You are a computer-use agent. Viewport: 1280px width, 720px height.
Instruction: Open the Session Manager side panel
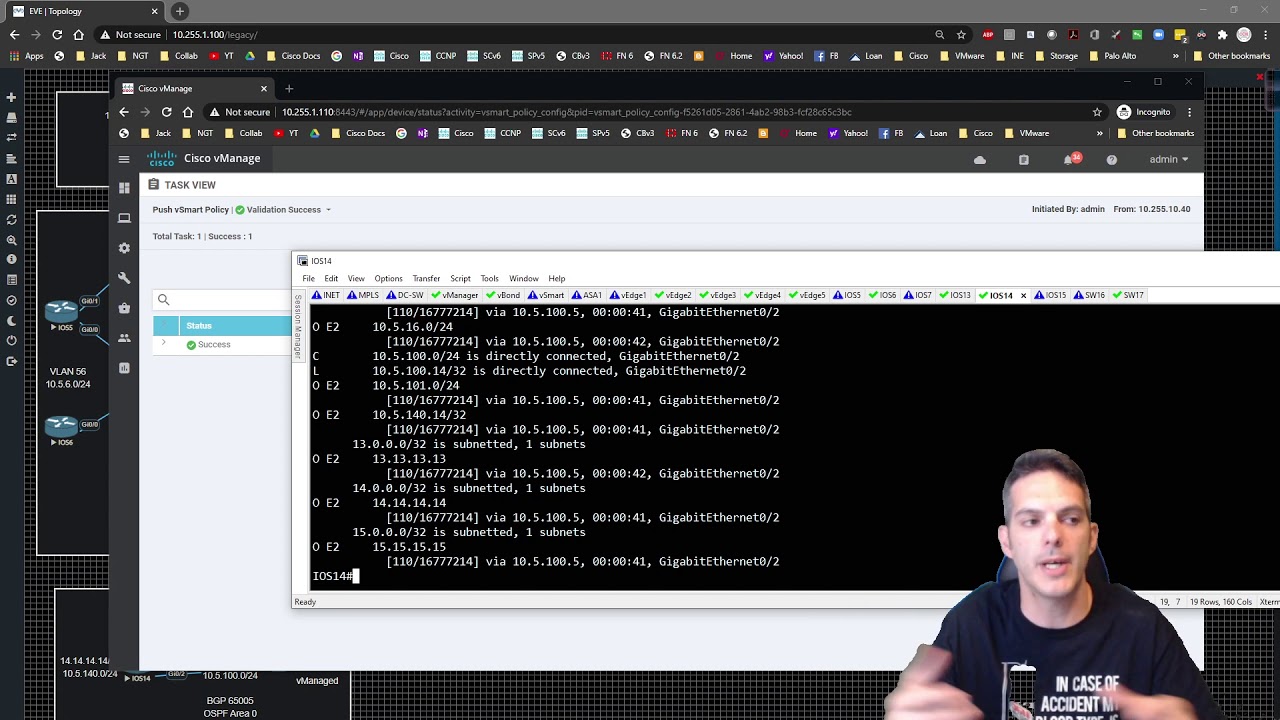coord(297,327)
